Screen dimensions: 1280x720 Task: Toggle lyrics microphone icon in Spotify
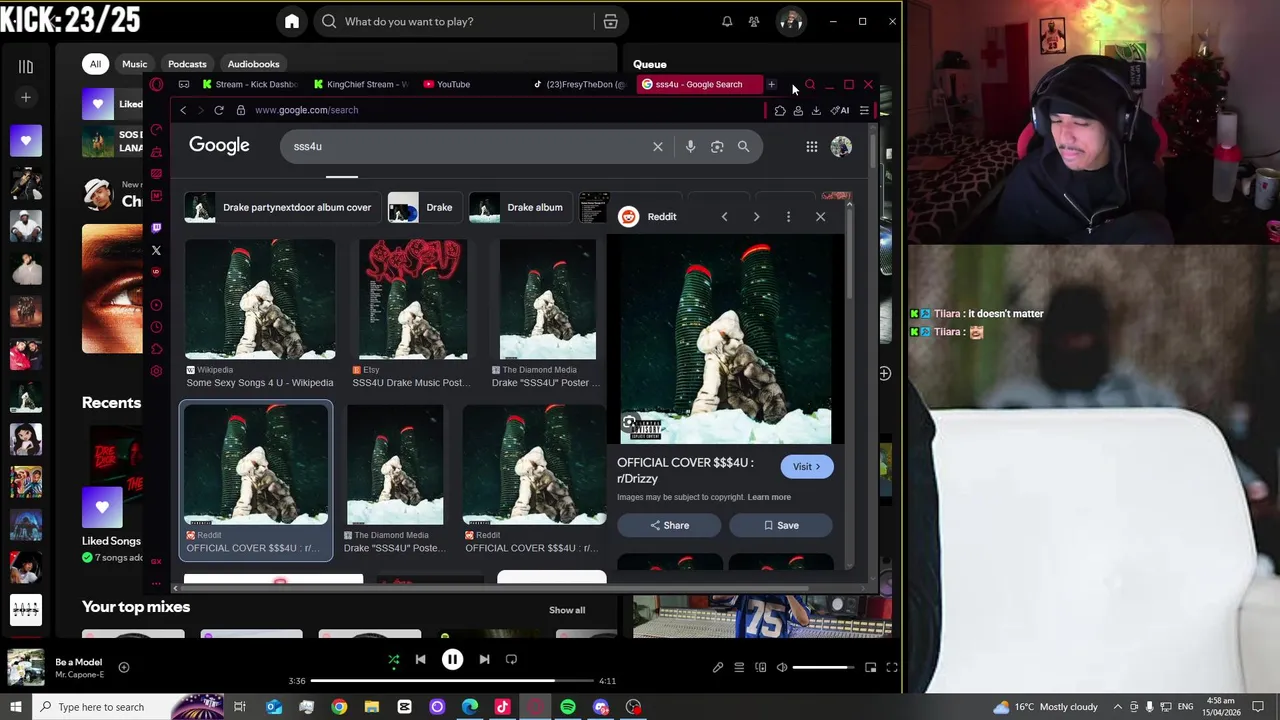[717, 667]
